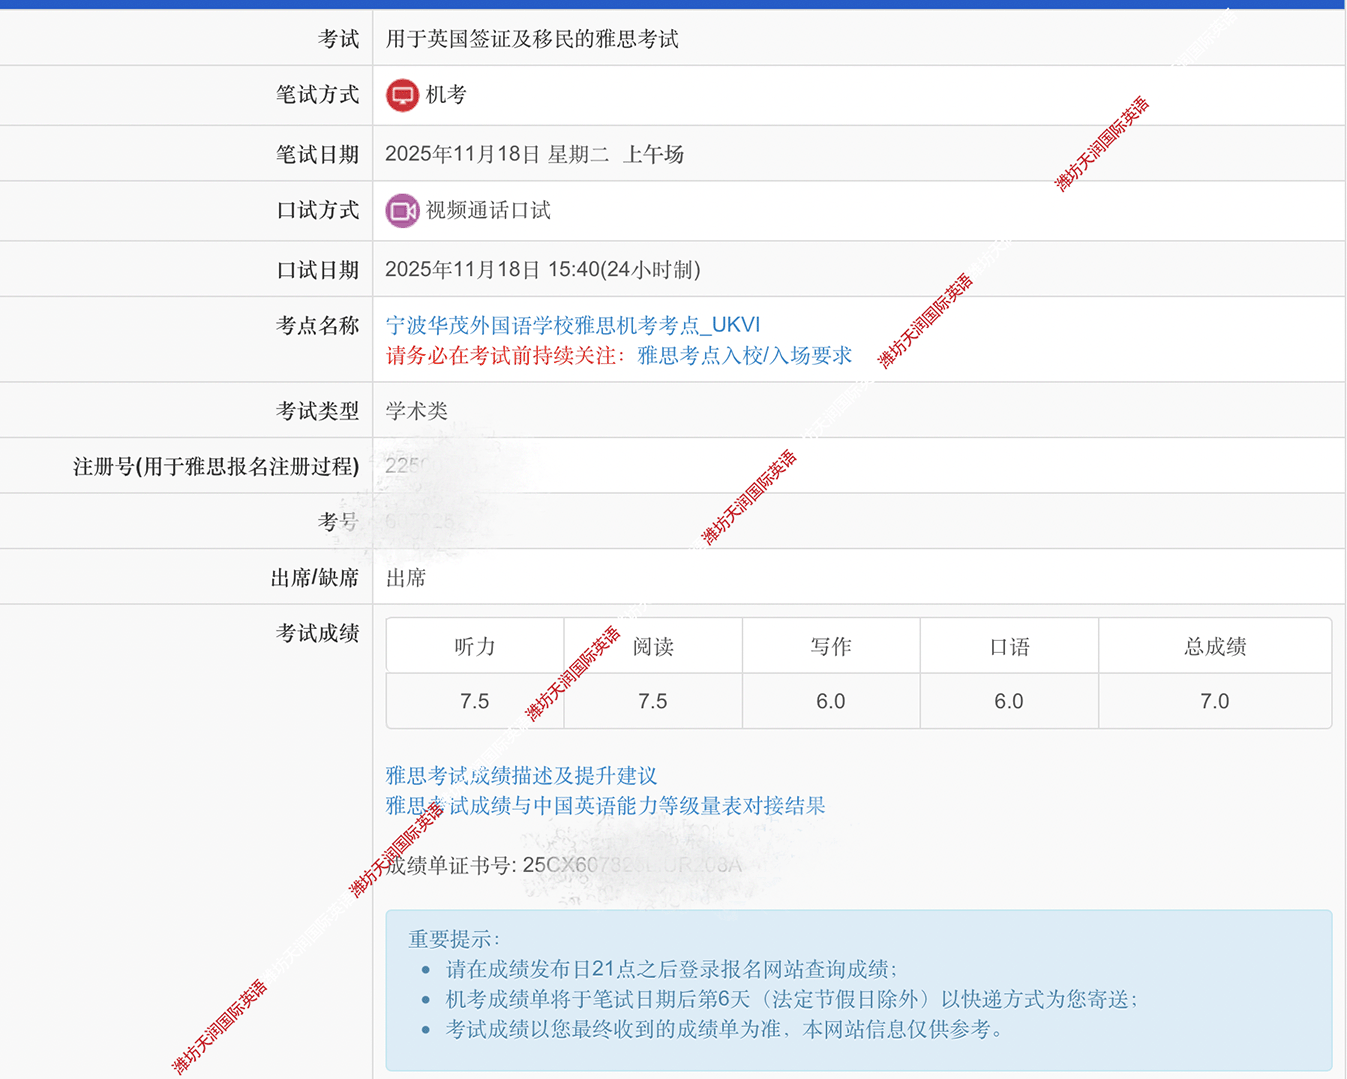The image size is (1347, 1079).
Task: Click the 2025年11月18日 written test date
Action: [460, 155]
